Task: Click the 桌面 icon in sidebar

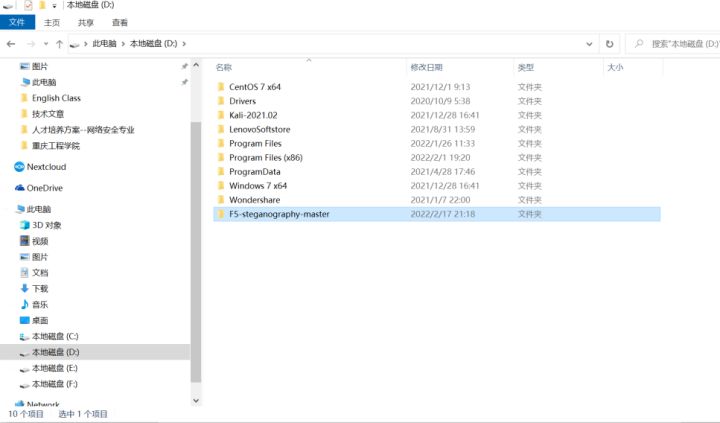Action: tap(25, 320)
